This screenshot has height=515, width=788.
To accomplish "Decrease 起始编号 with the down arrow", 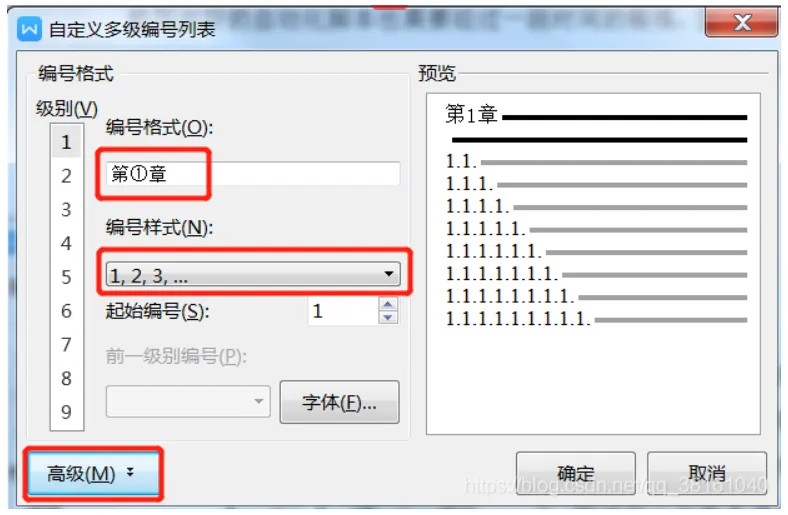I will 388,318.
